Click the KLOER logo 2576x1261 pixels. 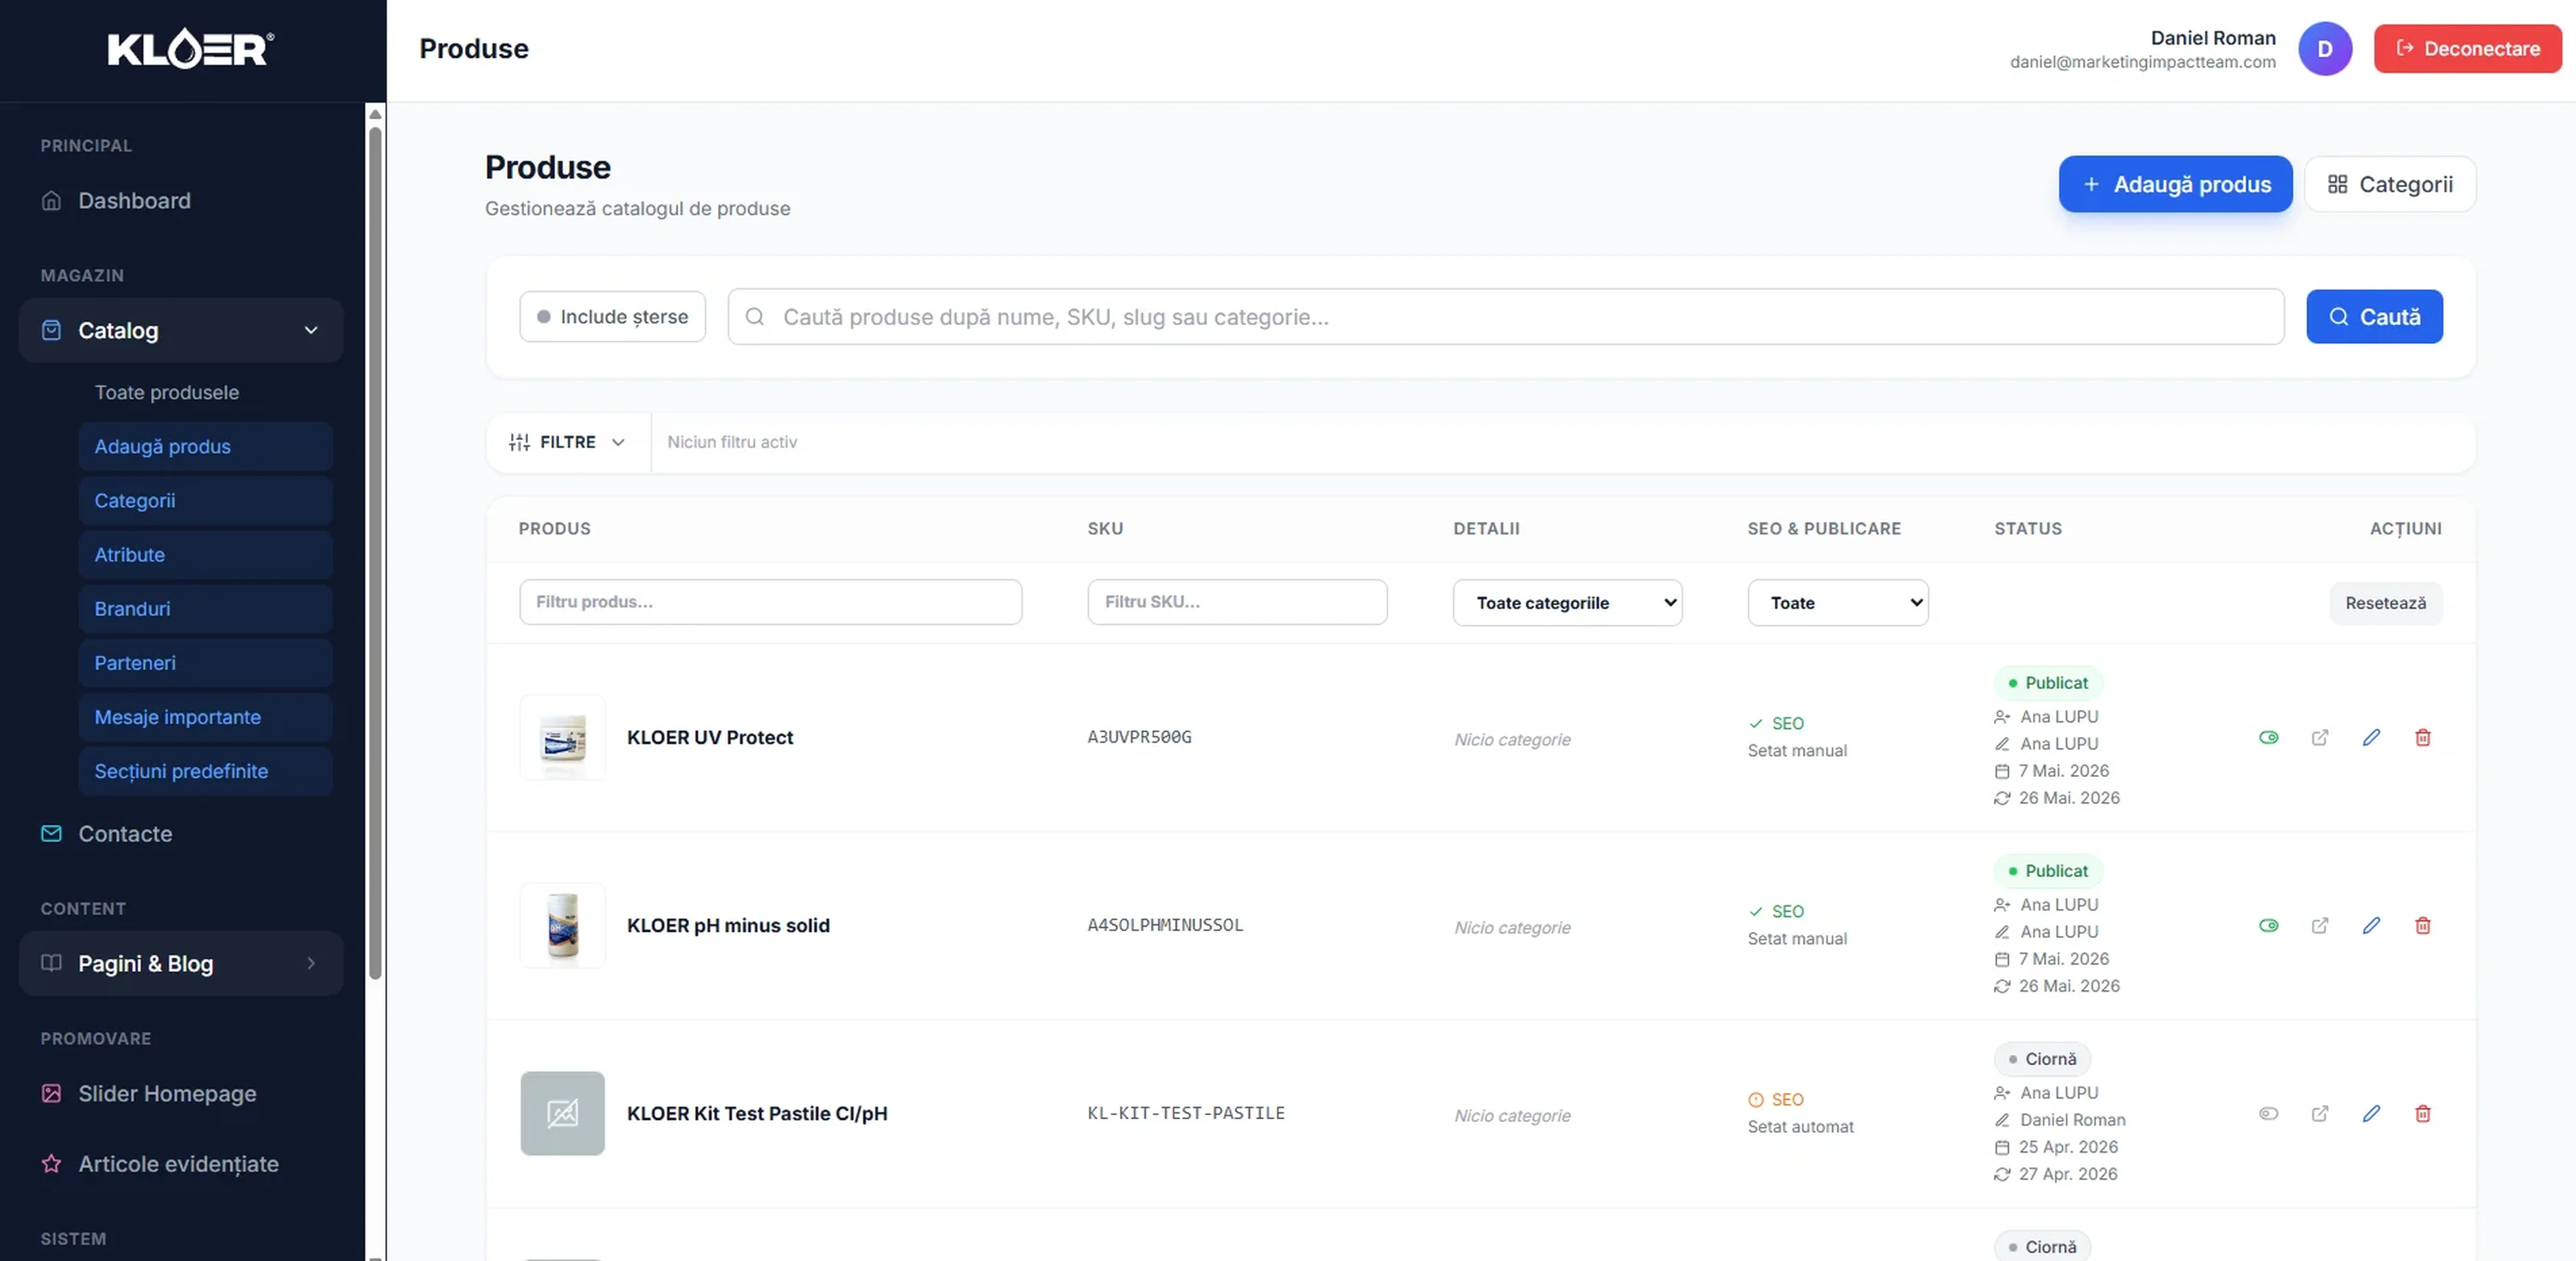tap(191, 48)
